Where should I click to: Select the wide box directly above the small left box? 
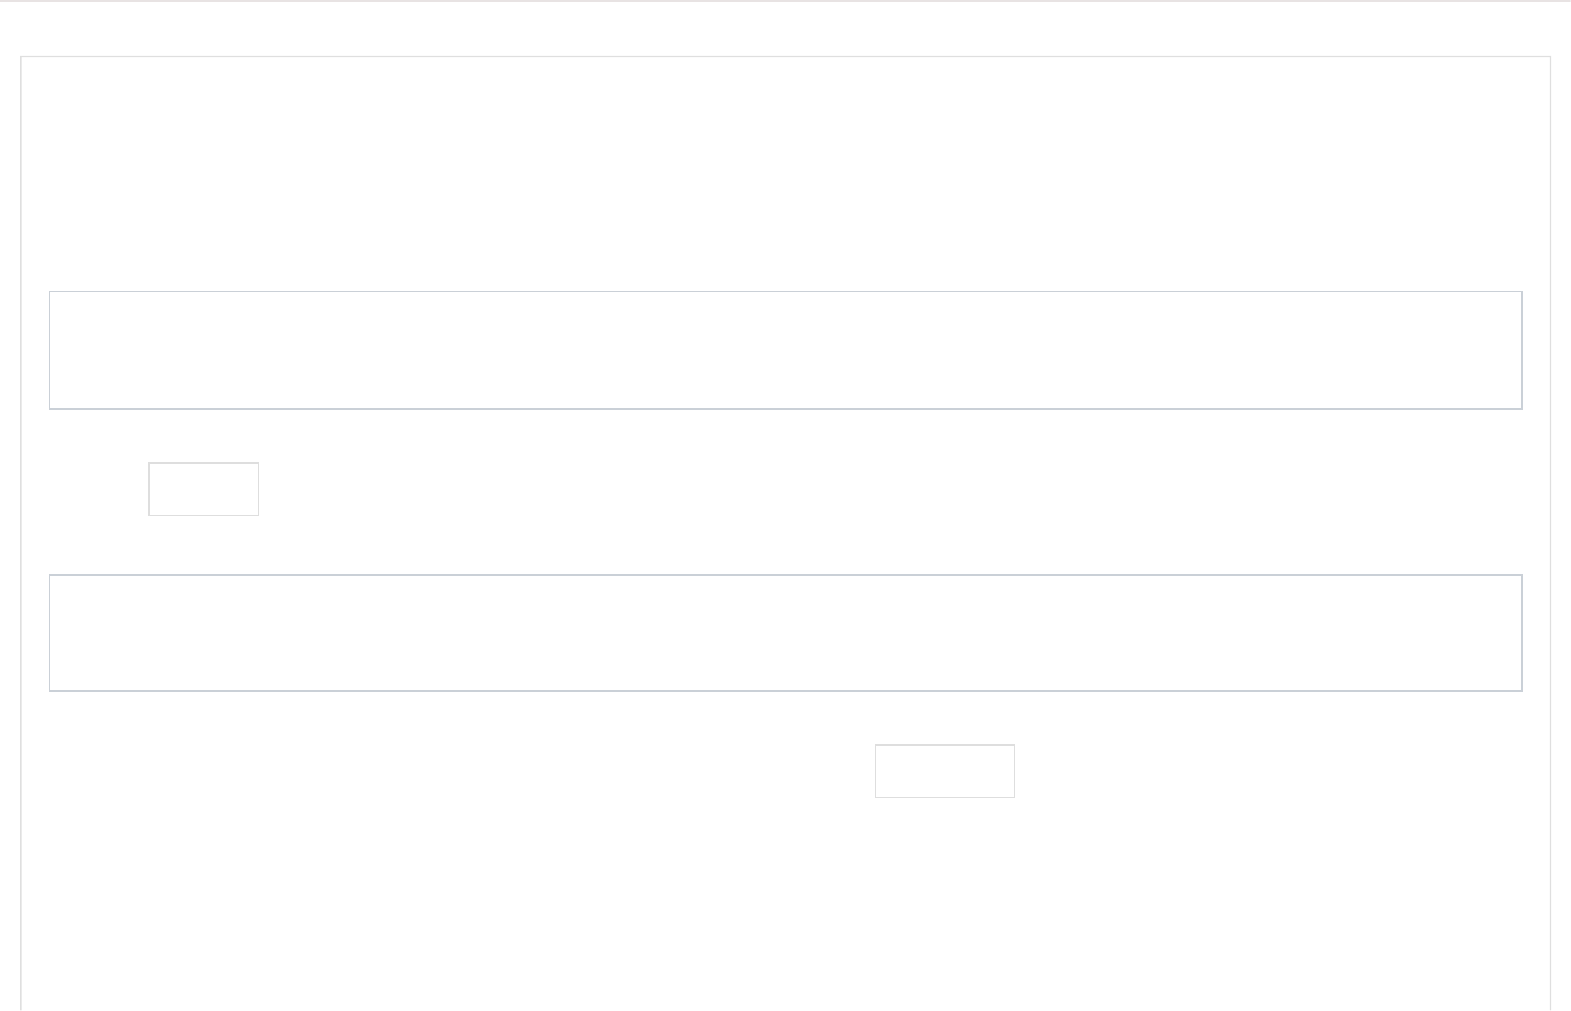[785, 350]
